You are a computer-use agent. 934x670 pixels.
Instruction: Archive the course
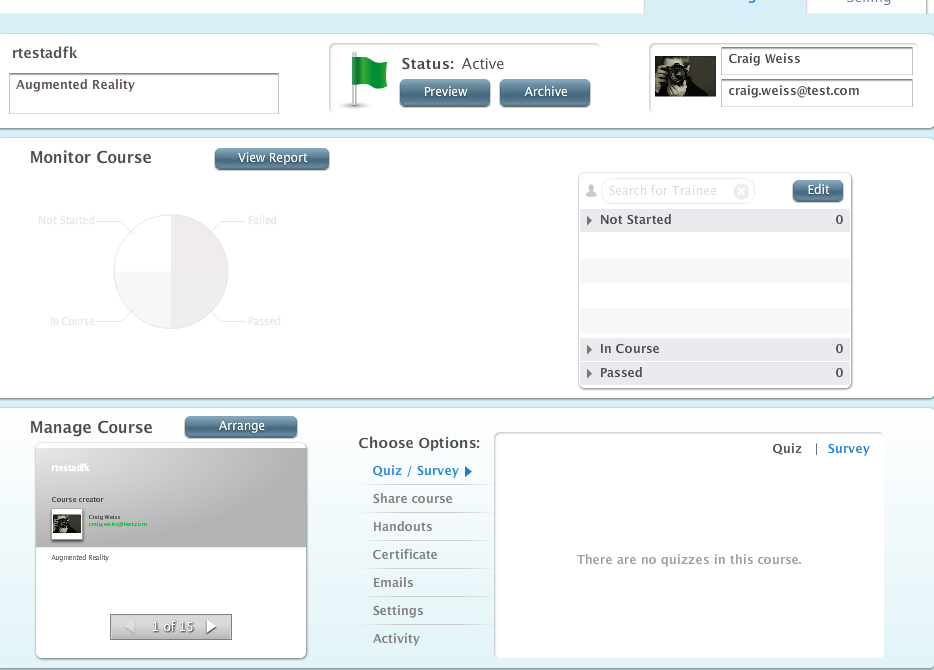[545, 92]
